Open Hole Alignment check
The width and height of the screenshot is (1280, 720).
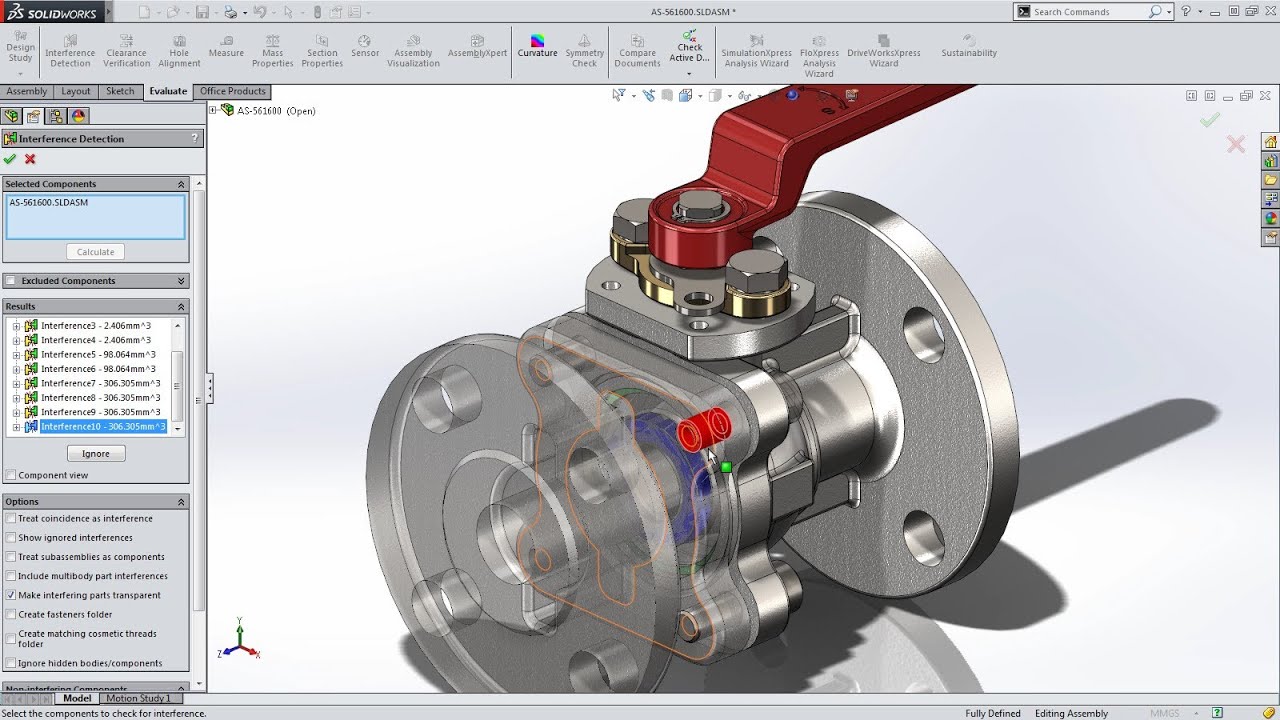point(180,51)
